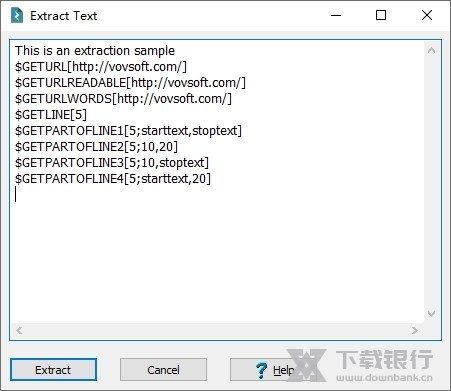Minimize the Extract Text window
This screenshot has width=451, height=391.
(336, 15)
